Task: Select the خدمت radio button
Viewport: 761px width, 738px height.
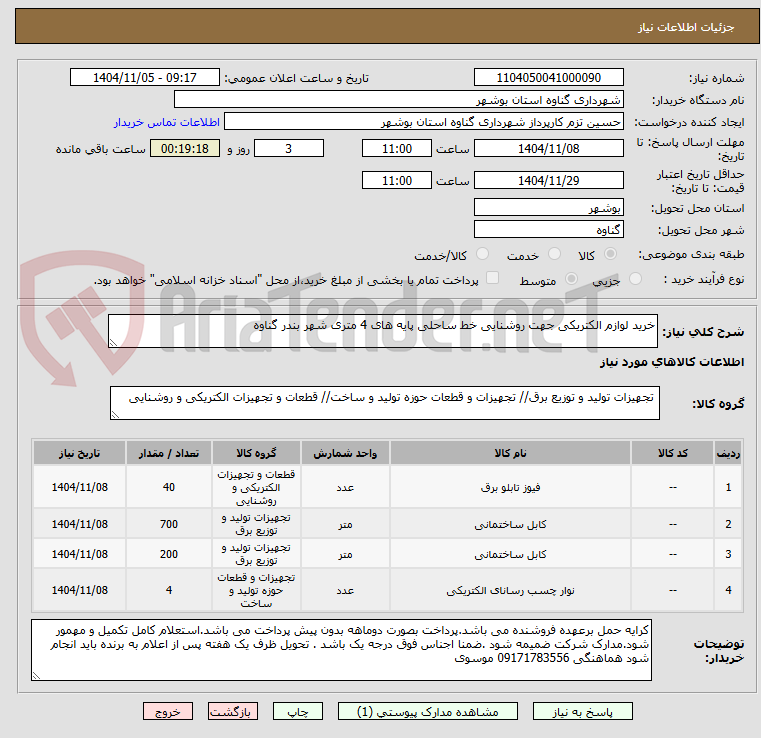Action: (x=554, y=254)
